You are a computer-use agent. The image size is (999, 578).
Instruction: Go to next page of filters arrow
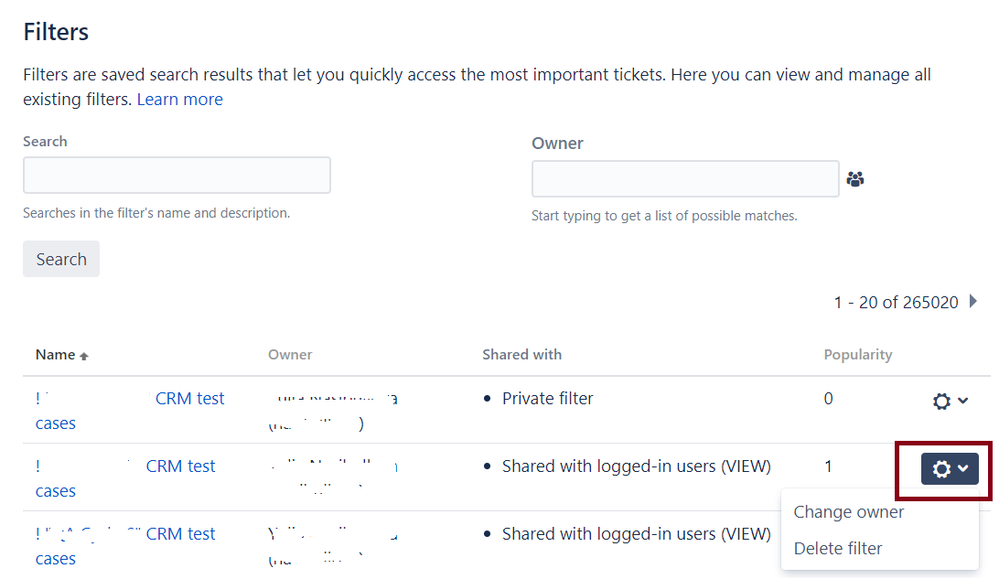[x=974, y=301]
